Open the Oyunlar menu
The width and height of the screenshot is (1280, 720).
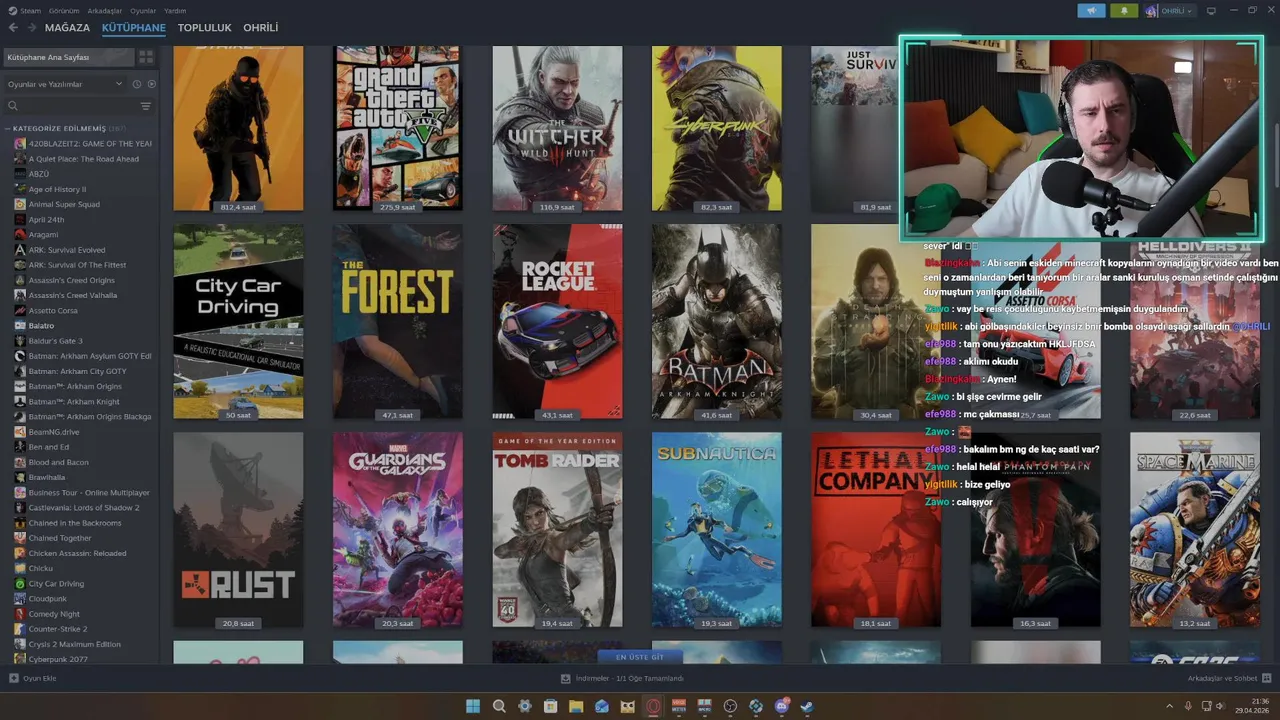[143, 11]
